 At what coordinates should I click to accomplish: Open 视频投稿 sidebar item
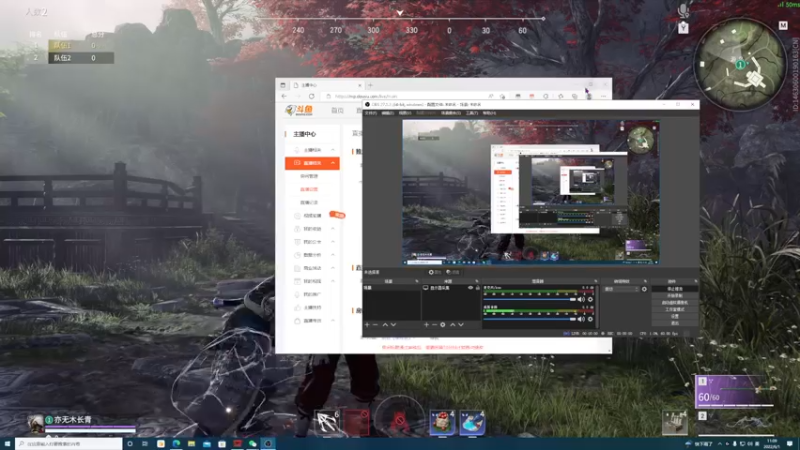tap(312, 215)
